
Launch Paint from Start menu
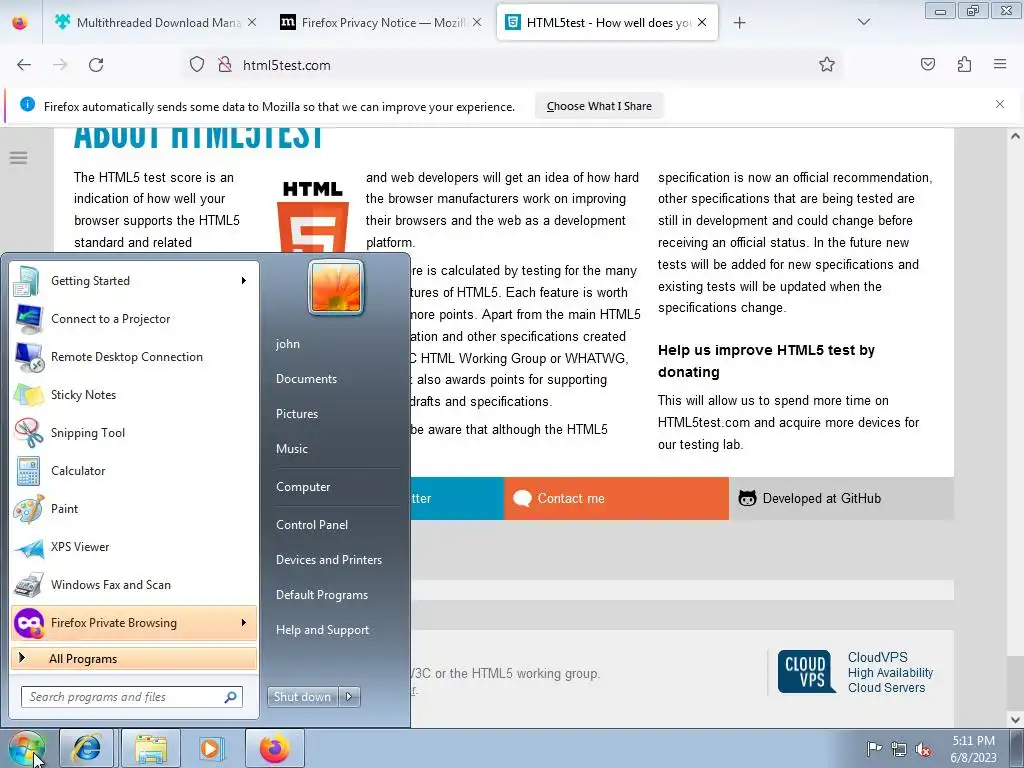pos(134,509)
